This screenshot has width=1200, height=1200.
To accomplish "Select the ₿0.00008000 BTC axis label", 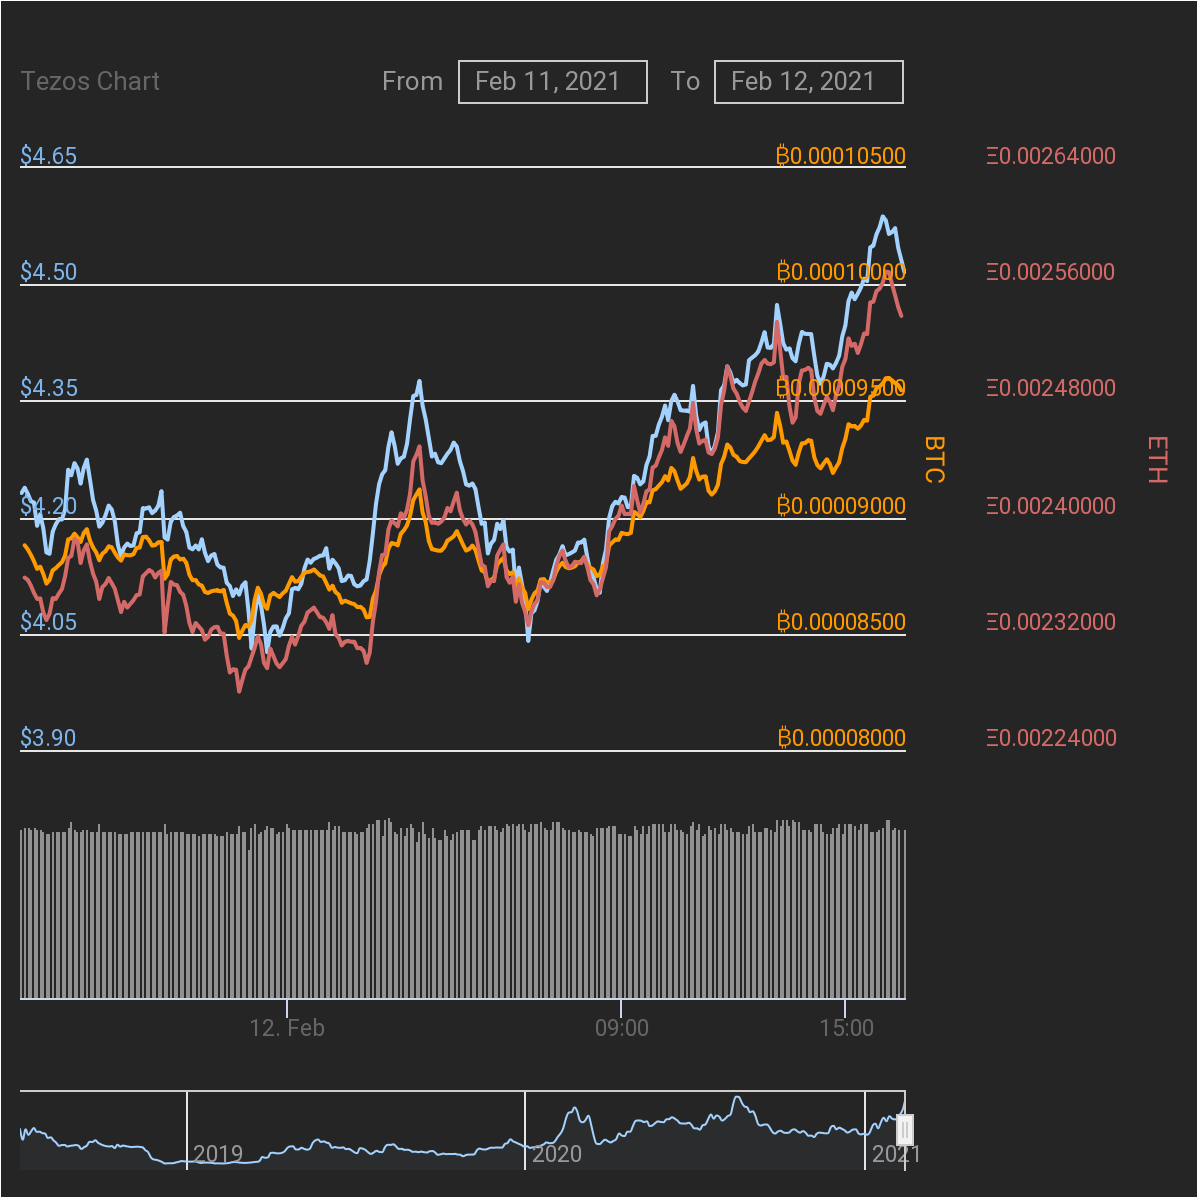I will pos(841,738).
